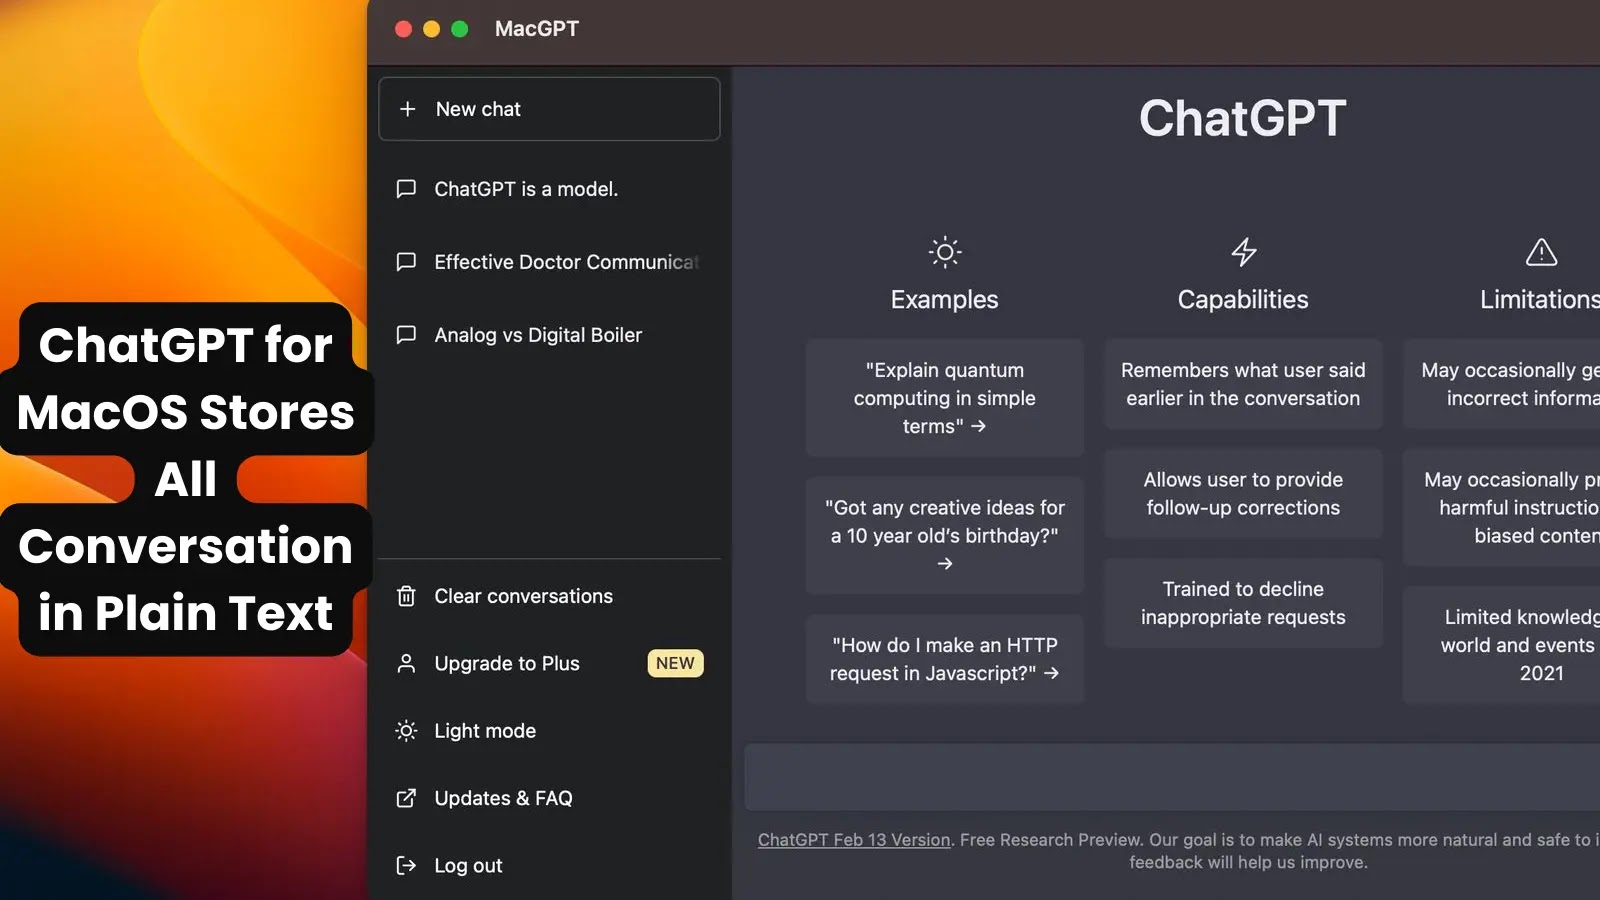Click the Capabilities heading
The height and width of the screenshot is (900, 1600).
click(1243, 300)
